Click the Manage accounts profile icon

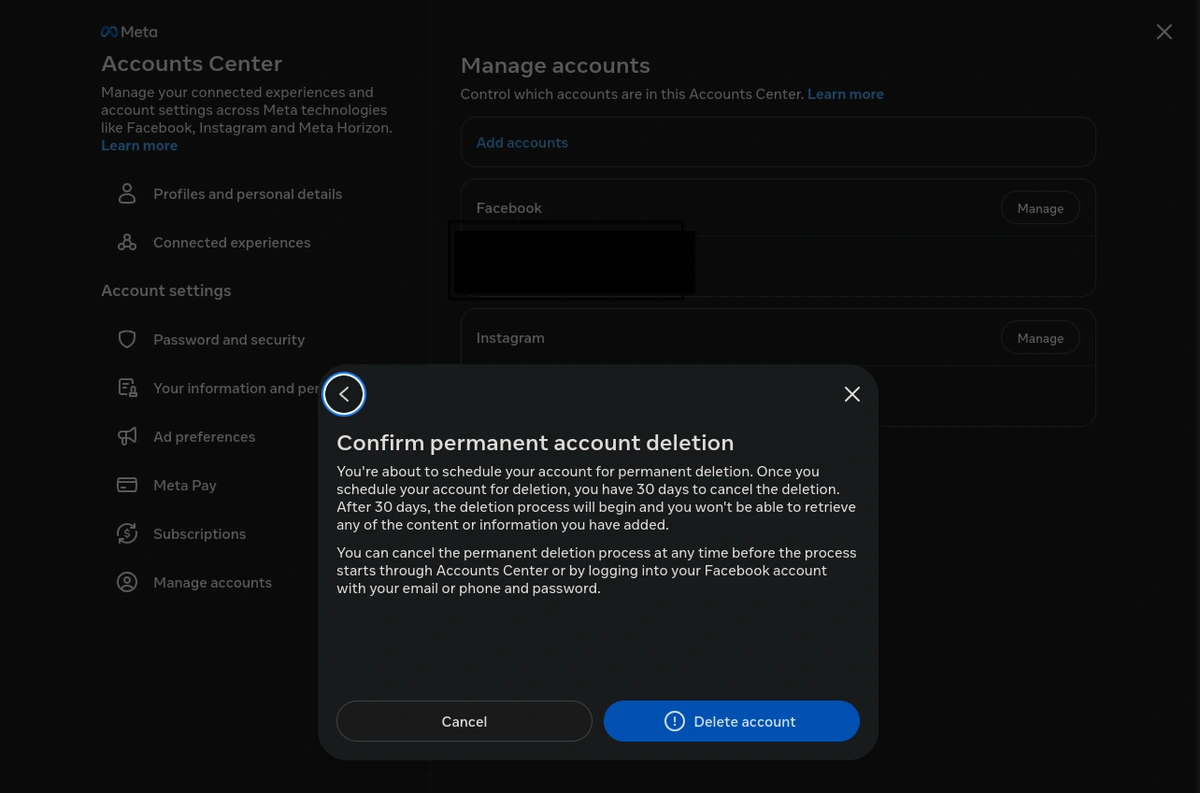coord(127,582)
